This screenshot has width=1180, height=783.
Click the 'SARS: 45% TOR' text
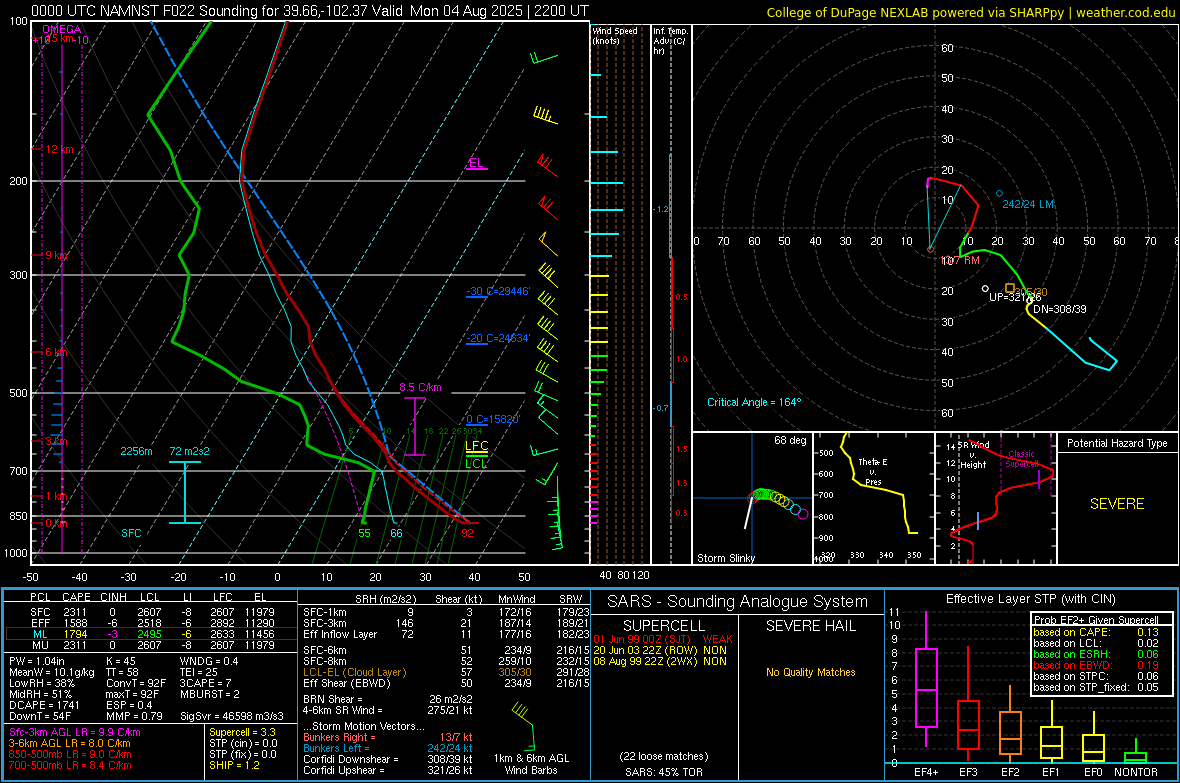[x=664, y=772]
